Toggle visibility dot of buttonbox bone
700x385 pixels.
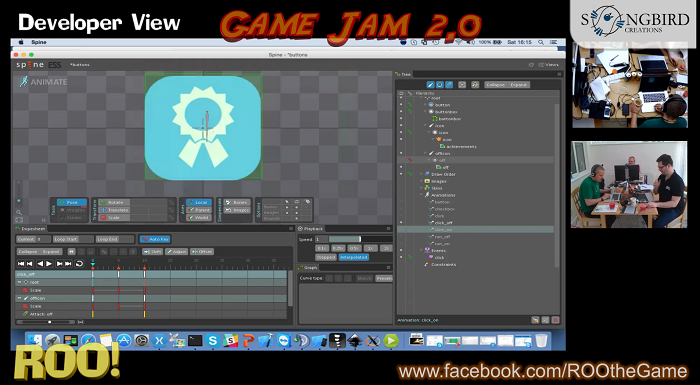401,112
